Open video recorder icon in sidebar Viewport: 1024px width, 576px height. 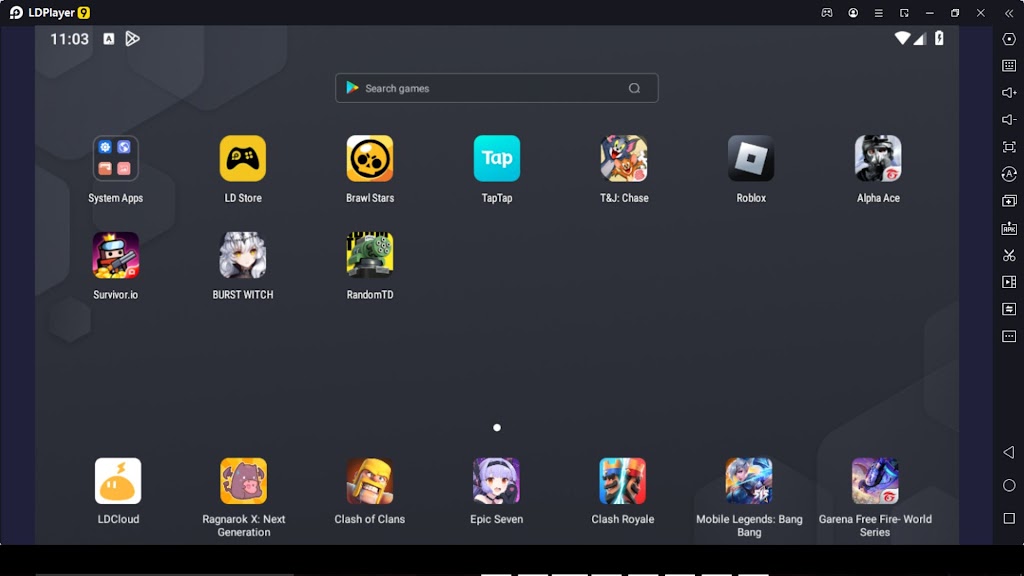click(1009, 282)
